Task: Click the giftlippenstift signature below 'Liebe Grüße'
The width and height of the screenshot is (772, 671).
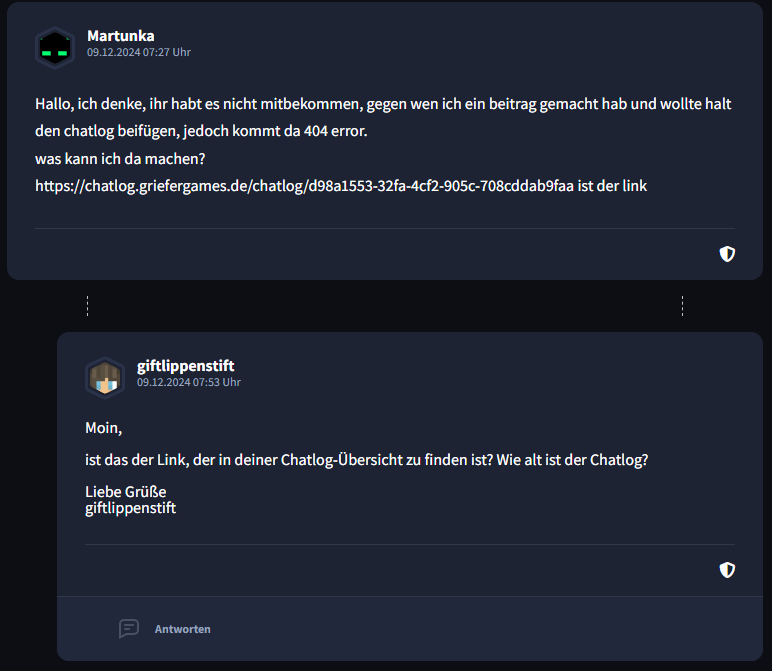Action: 130,508
